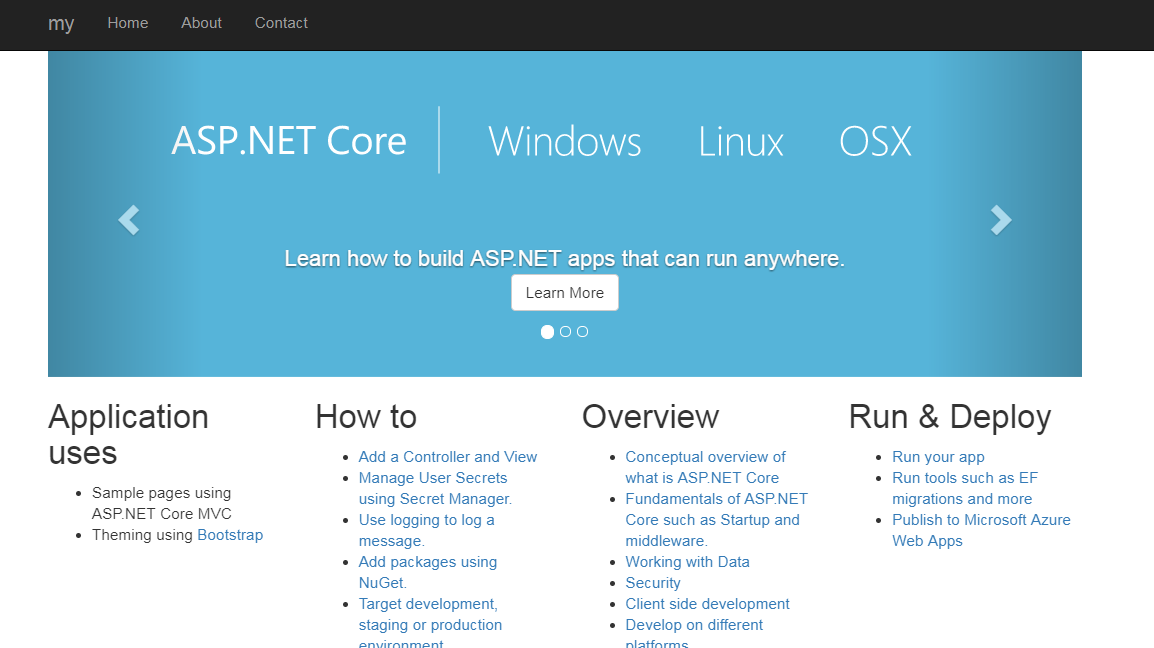Click the 'Linux' text in banner

coord(741,141)
